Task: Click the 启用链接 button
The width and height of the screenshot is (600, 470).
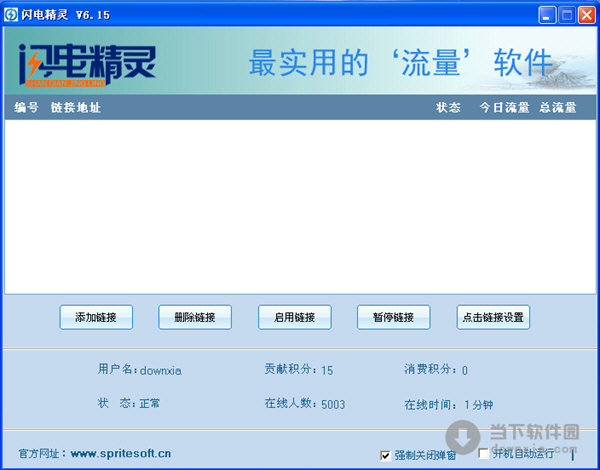Action: click(294, 318)
